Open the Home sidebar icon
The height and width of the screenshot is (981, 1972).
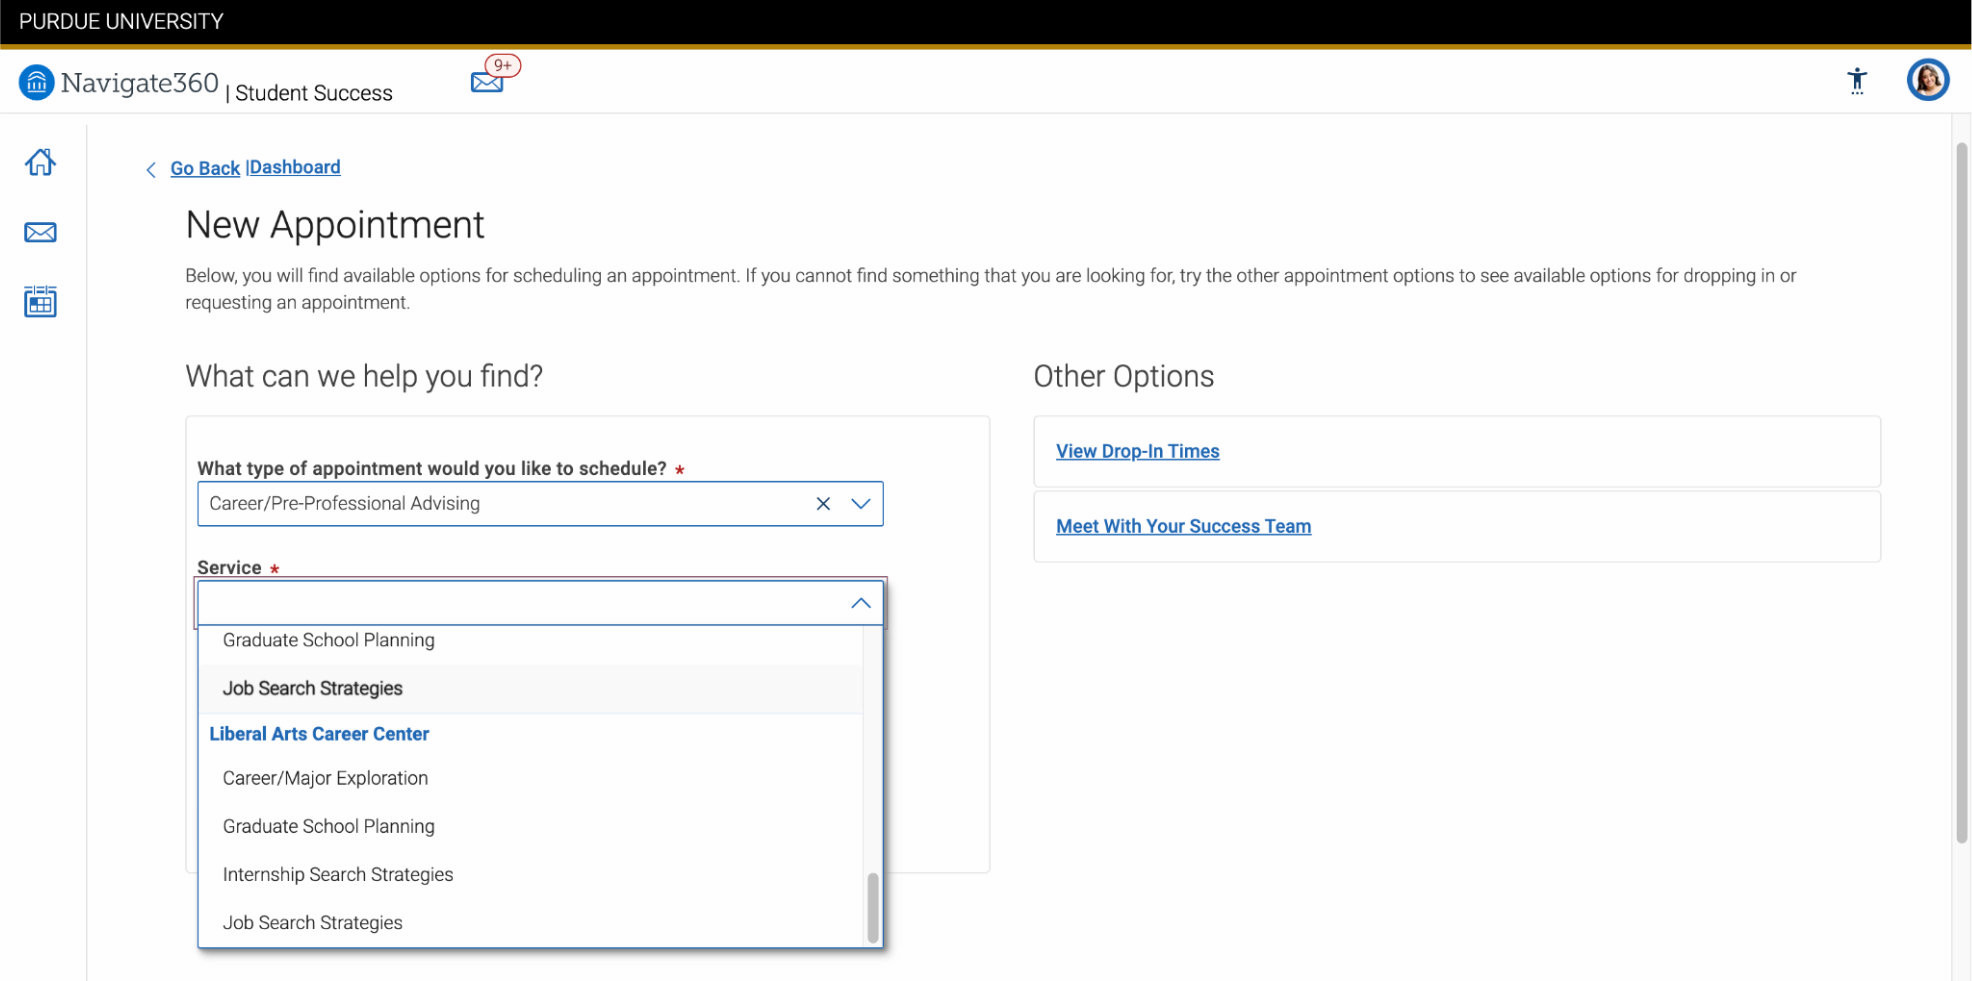[39, 162]
